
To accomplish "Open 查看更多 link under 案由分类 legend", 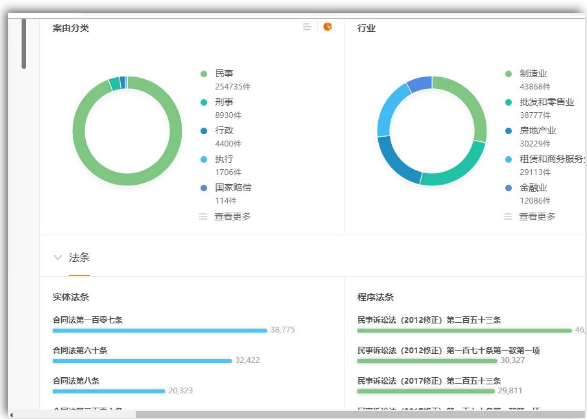I will pos(232,216).
